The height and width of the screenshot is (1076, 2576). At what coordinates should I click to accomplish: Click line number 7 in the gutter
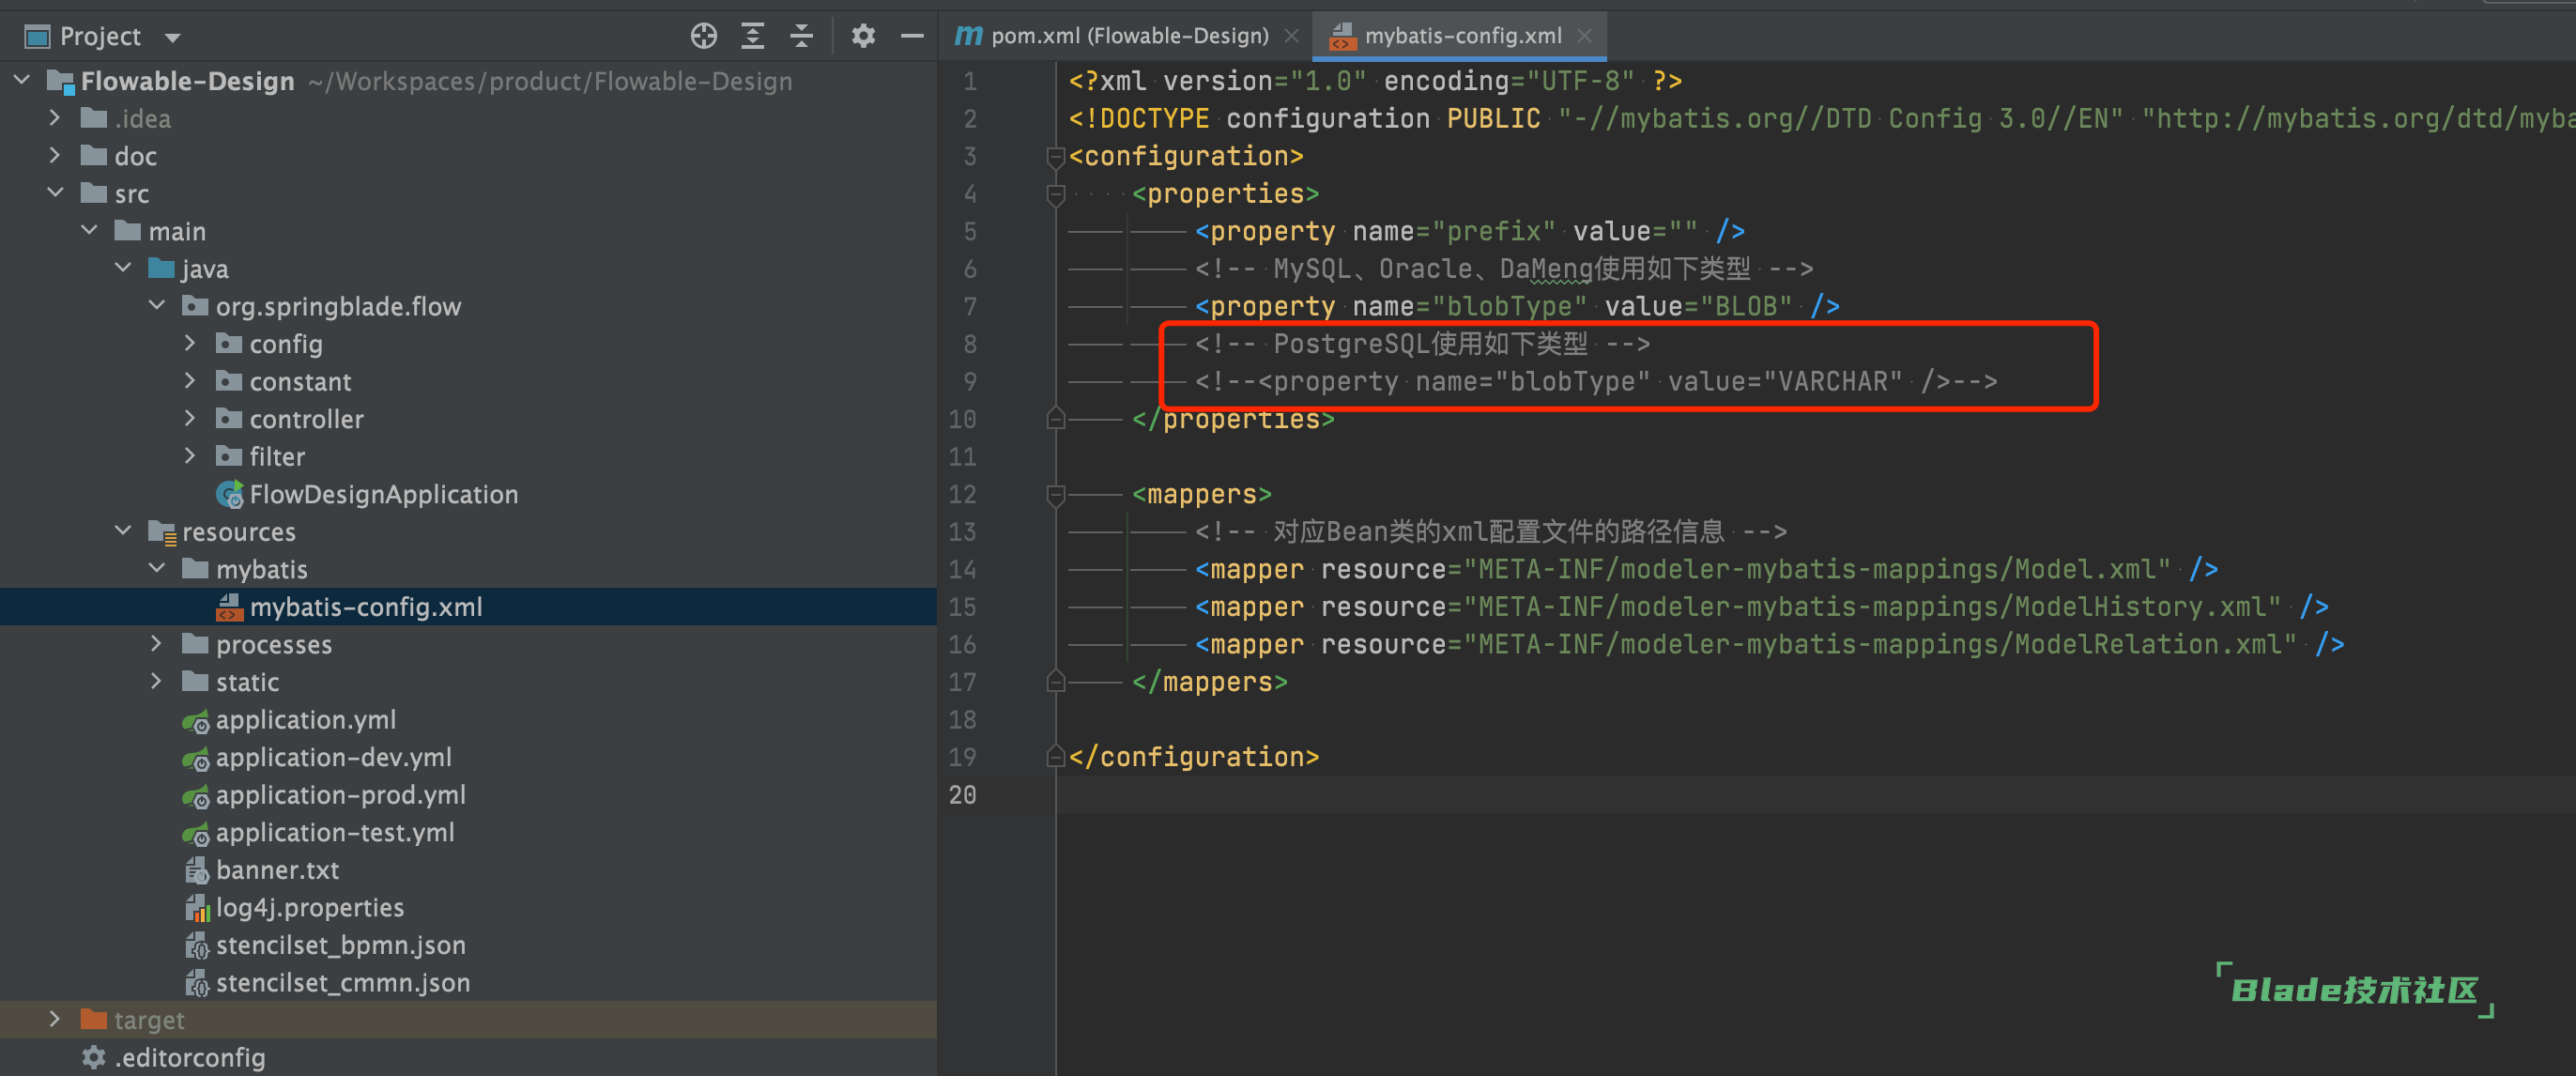point(969,306)
